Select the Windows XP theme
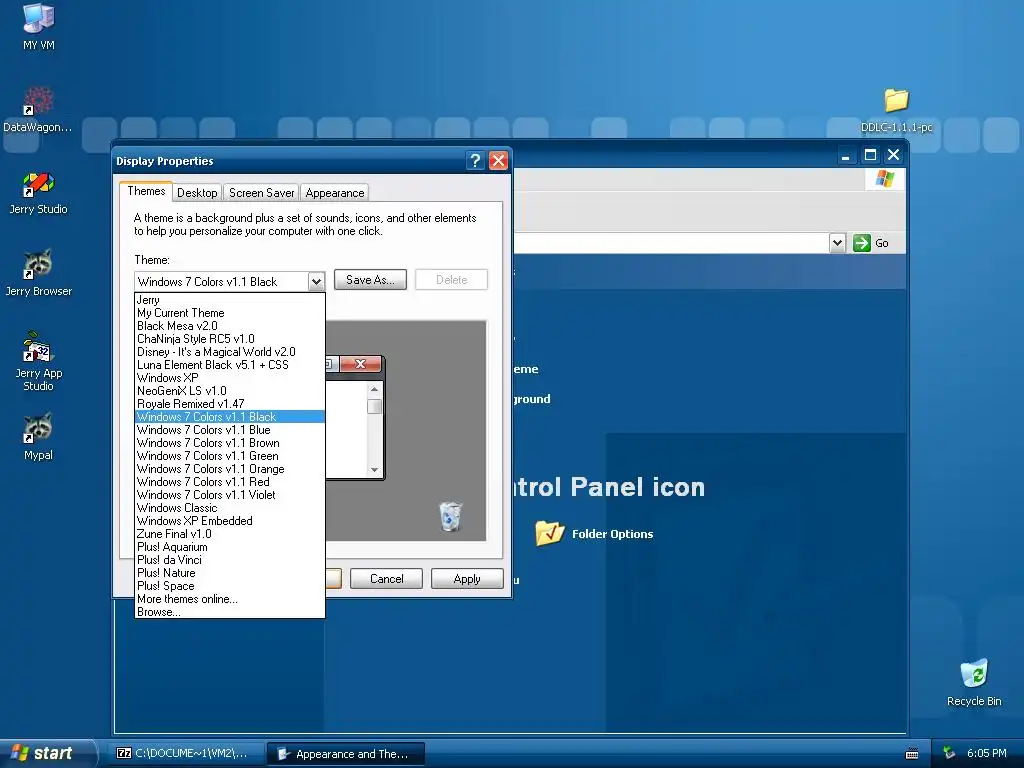The height and width of the screenshot is (768, 1024). (x=230, y=378)
